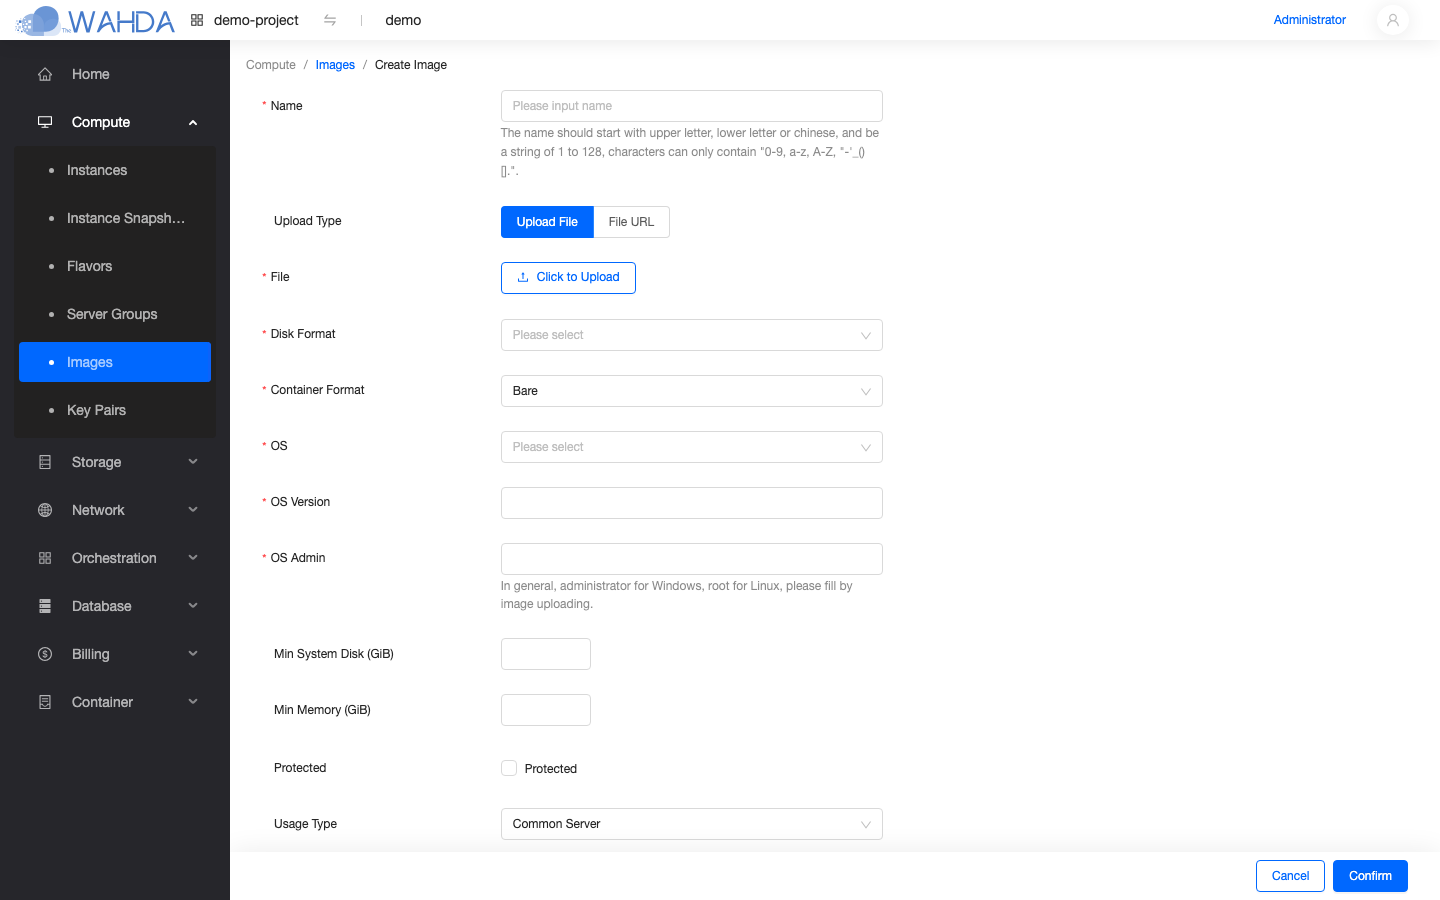Open the project switcher grid icon
Screen dimensions: 1440x900
pyautogui.click(x=197, y=20)
